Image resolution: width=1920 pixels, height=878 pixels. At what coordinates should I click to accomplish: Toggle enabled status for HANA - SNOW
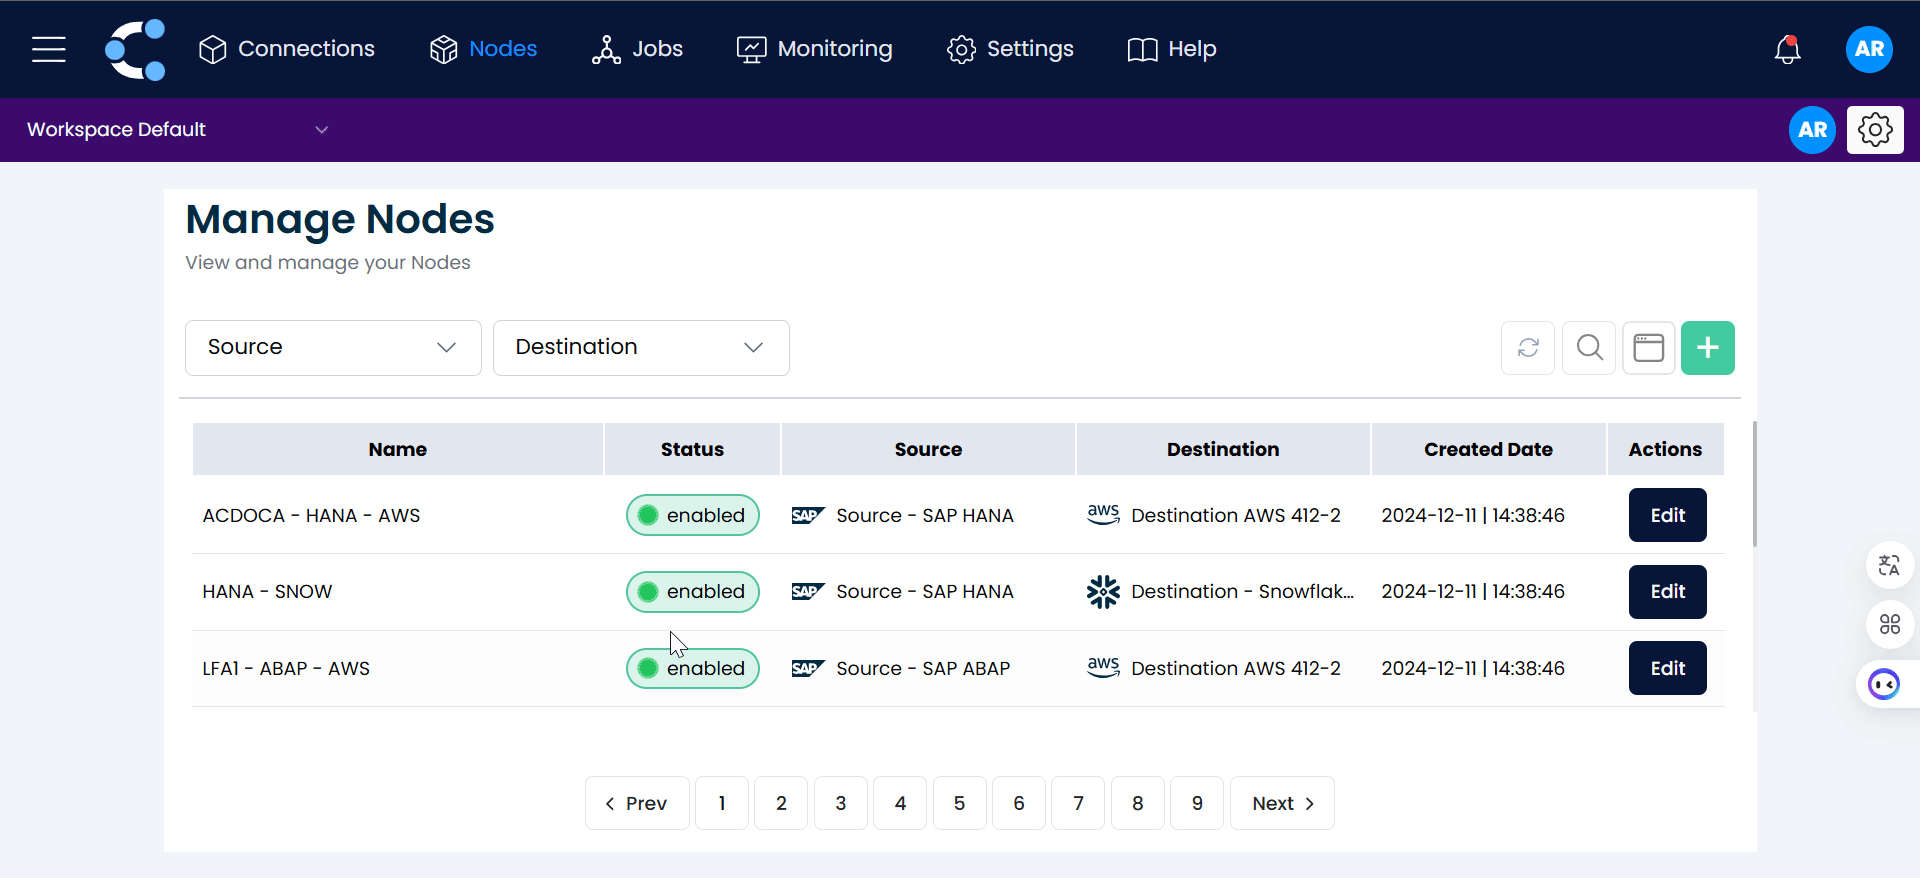click(x=692, y=592)
